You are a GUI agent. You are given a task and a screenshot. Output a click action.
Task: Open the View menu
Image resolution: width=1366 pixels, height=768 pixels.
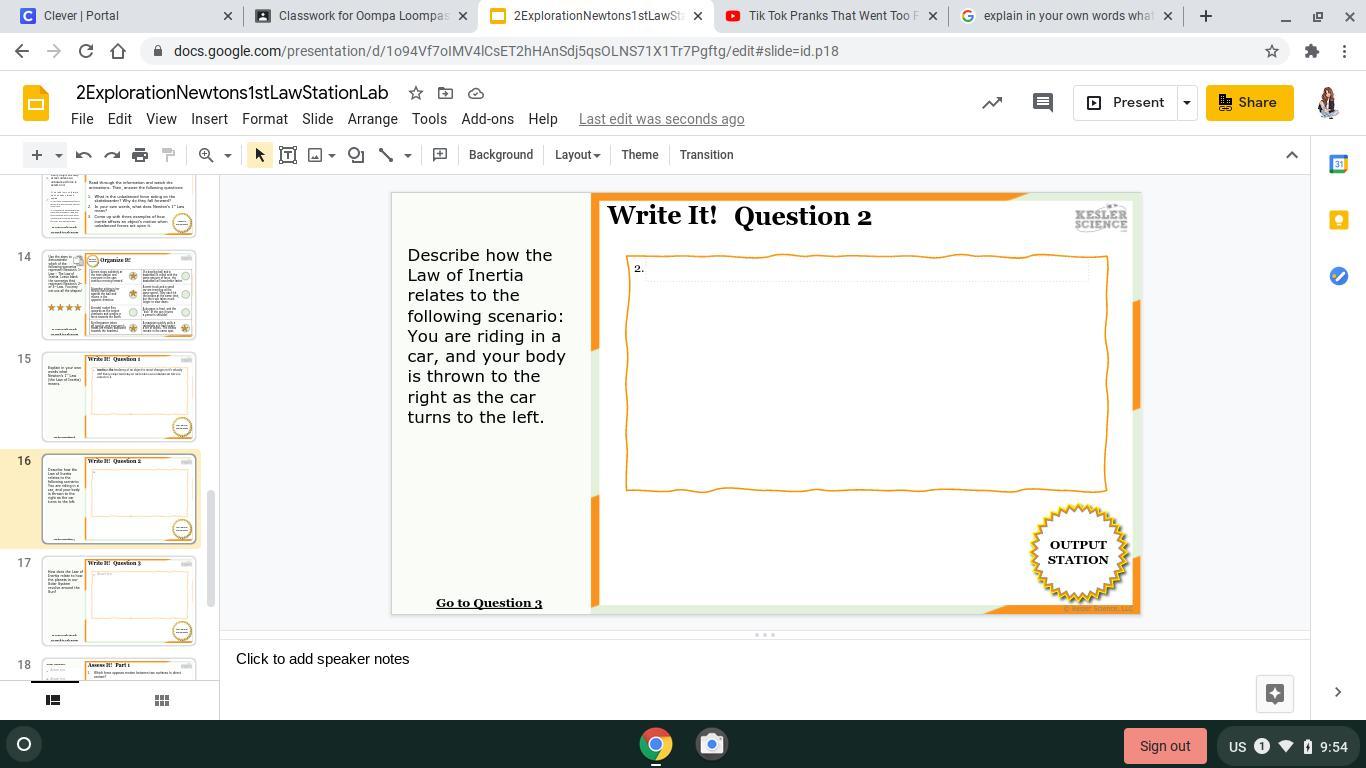pos(161,119)
